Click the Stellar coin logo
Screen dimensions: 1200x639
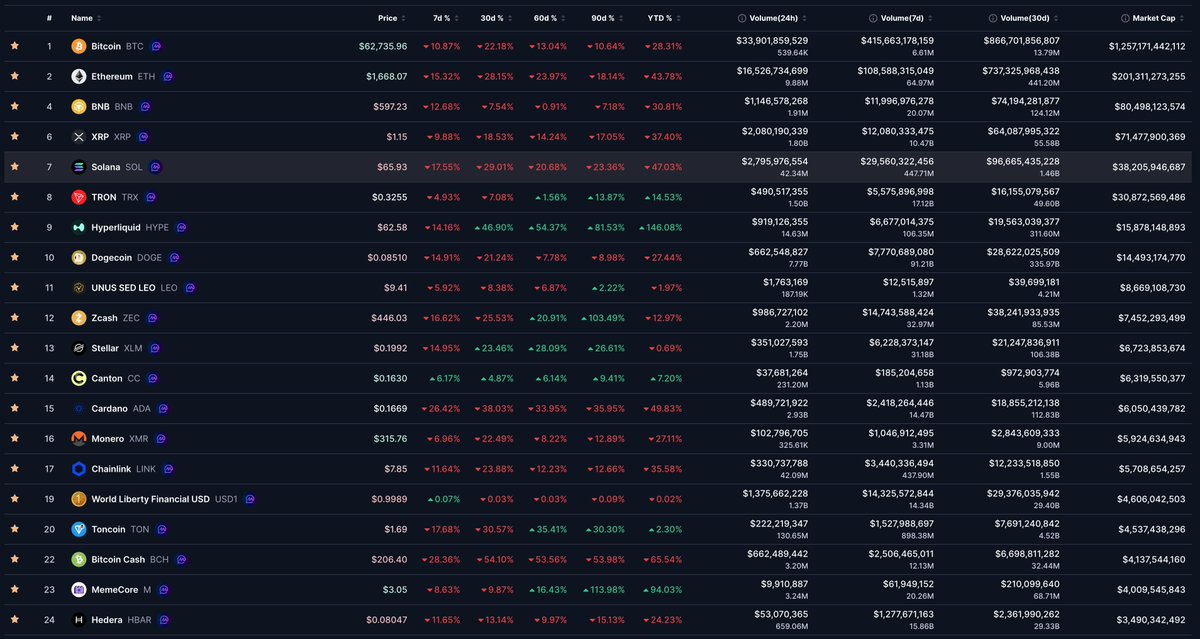[x=79, y=348]
